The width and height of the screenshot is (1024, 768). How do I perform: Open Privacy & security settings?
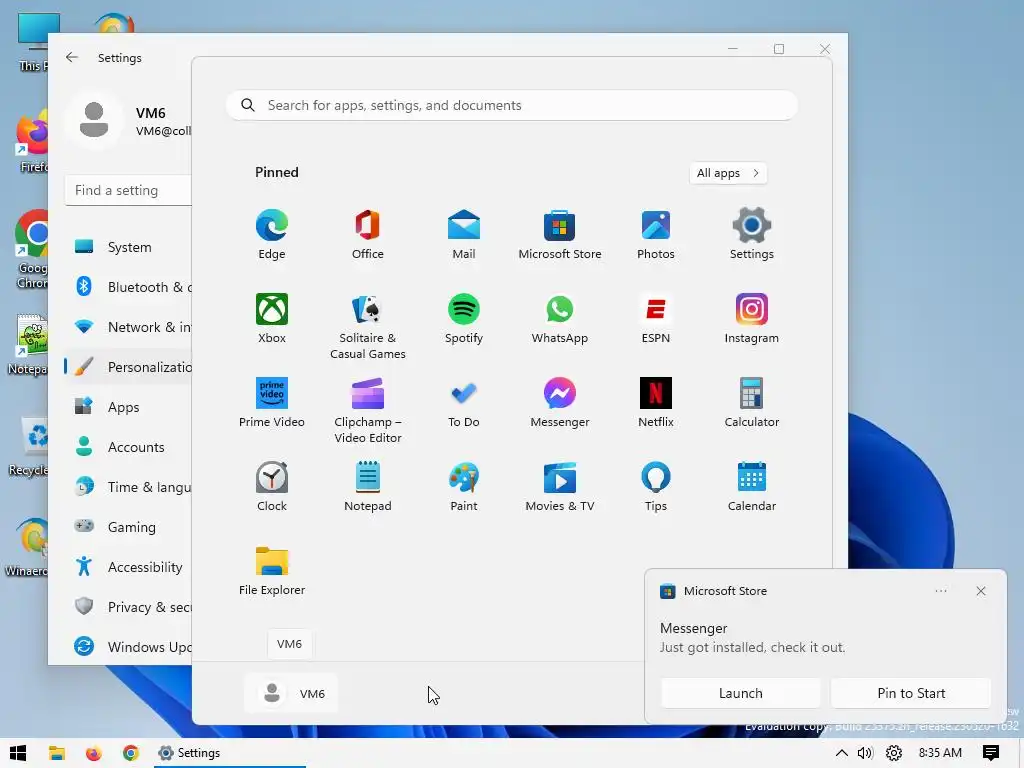point(129,607)
